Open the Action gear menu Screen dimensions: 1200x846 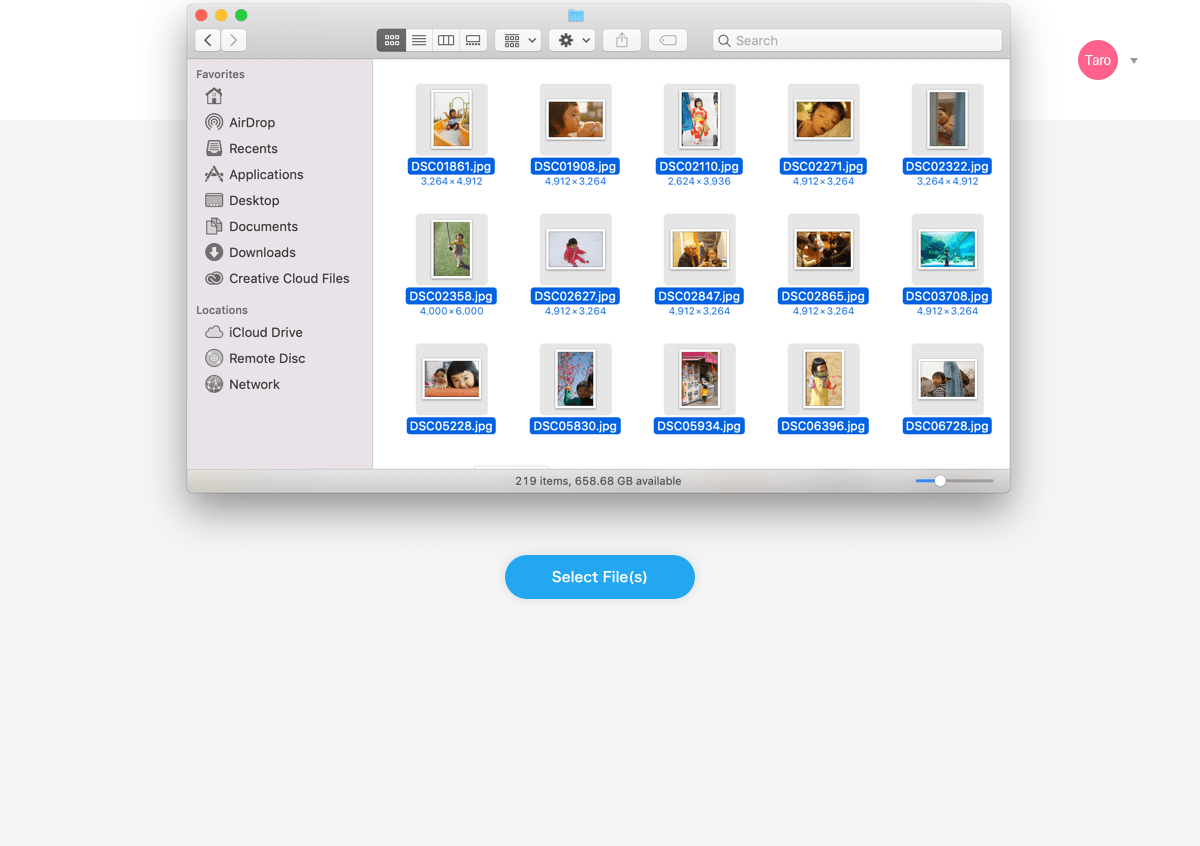tap(572, 40)
